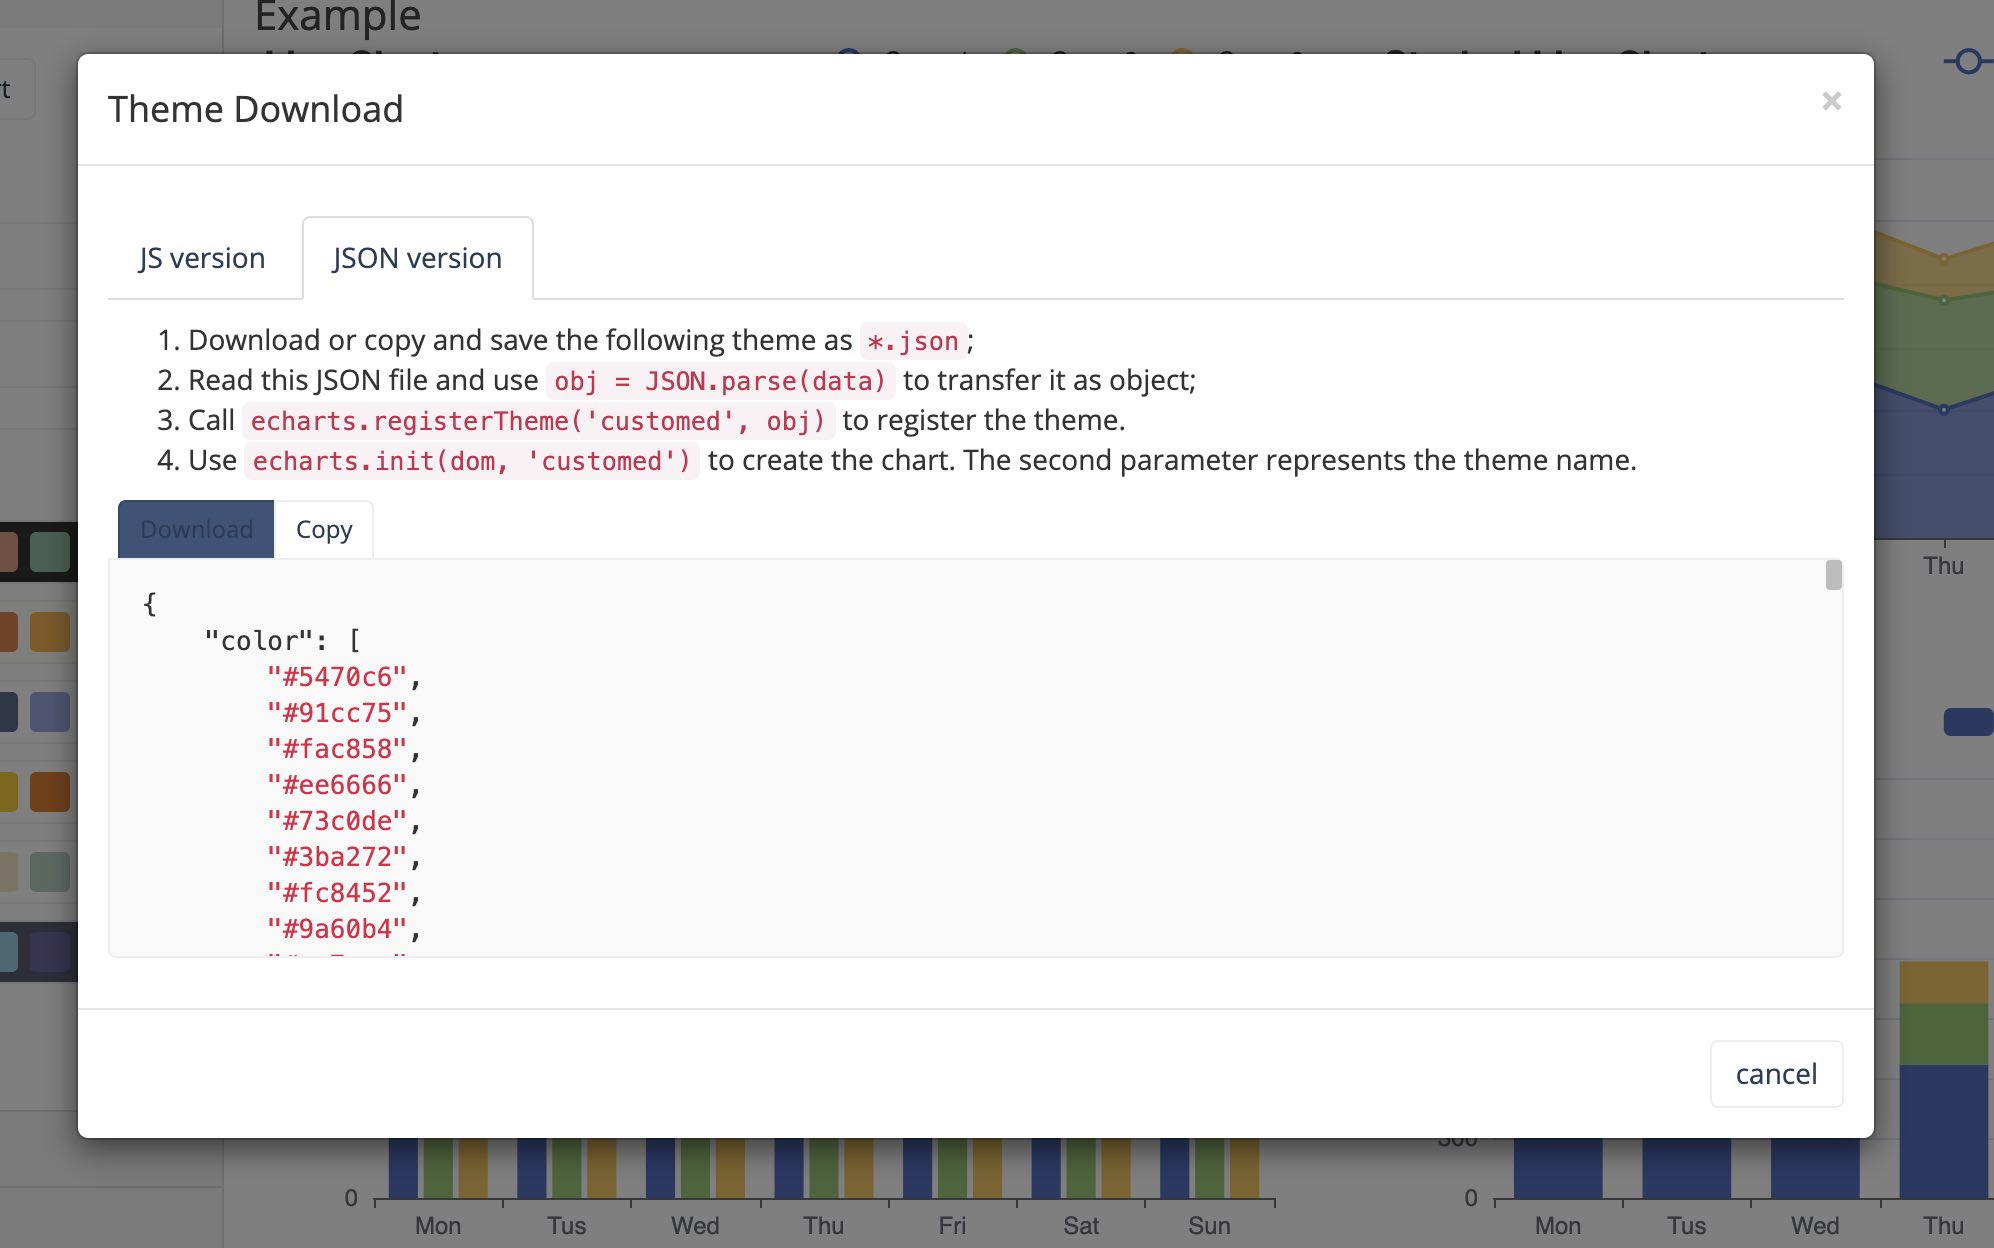Viewport: 1994px width, 1248px height.
Task: Click cancel to dismiss the dialog
Action: 1775,1073
